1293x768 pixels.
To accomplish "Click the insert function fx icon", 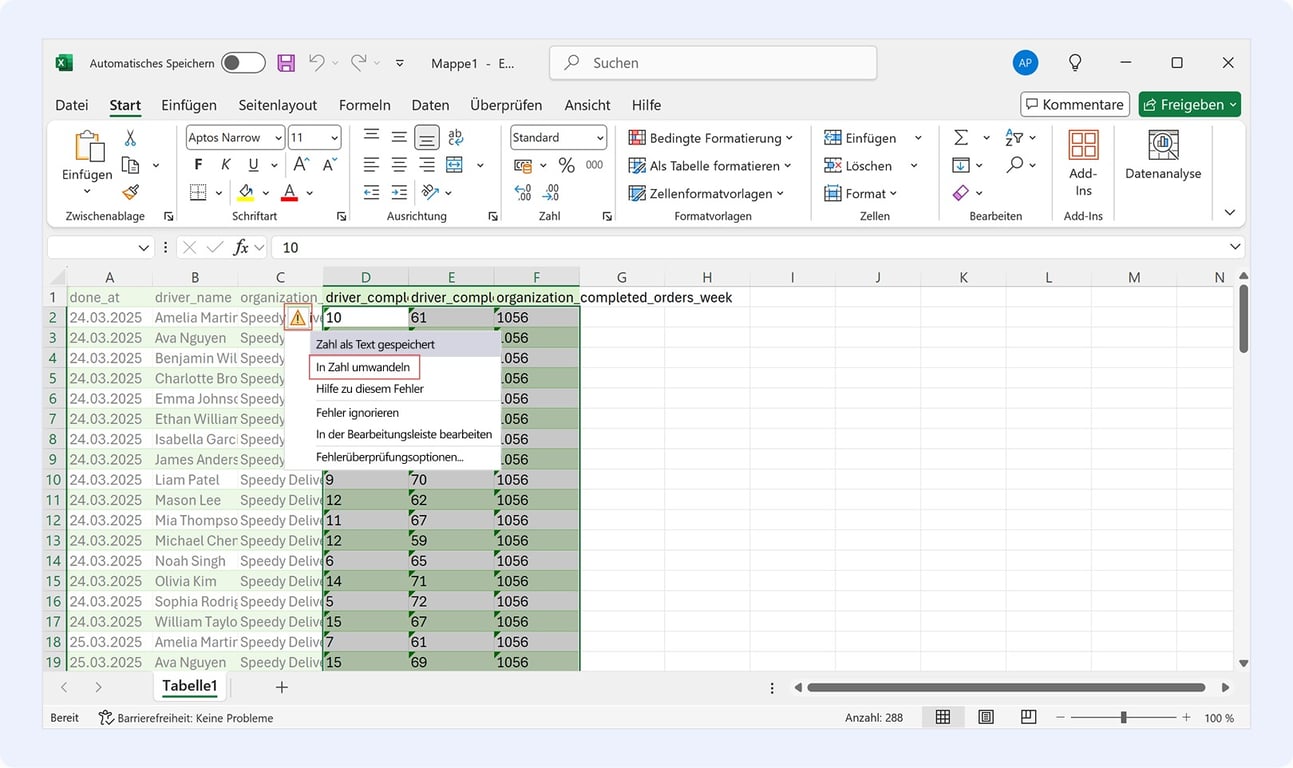I will pos(241,247).
